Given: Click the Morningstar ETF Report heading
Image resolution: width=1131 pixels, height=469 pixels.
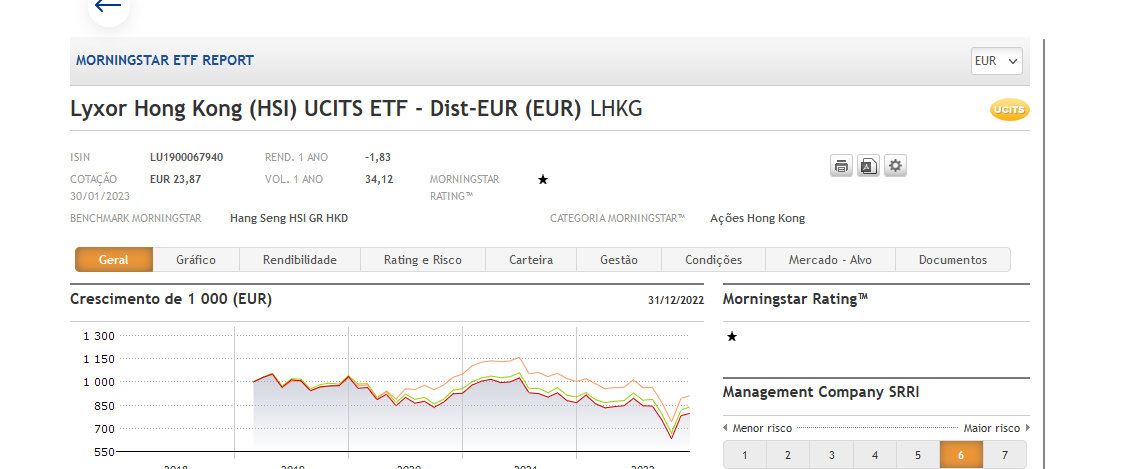Looking at the screenshot, I should coord(165,61).
